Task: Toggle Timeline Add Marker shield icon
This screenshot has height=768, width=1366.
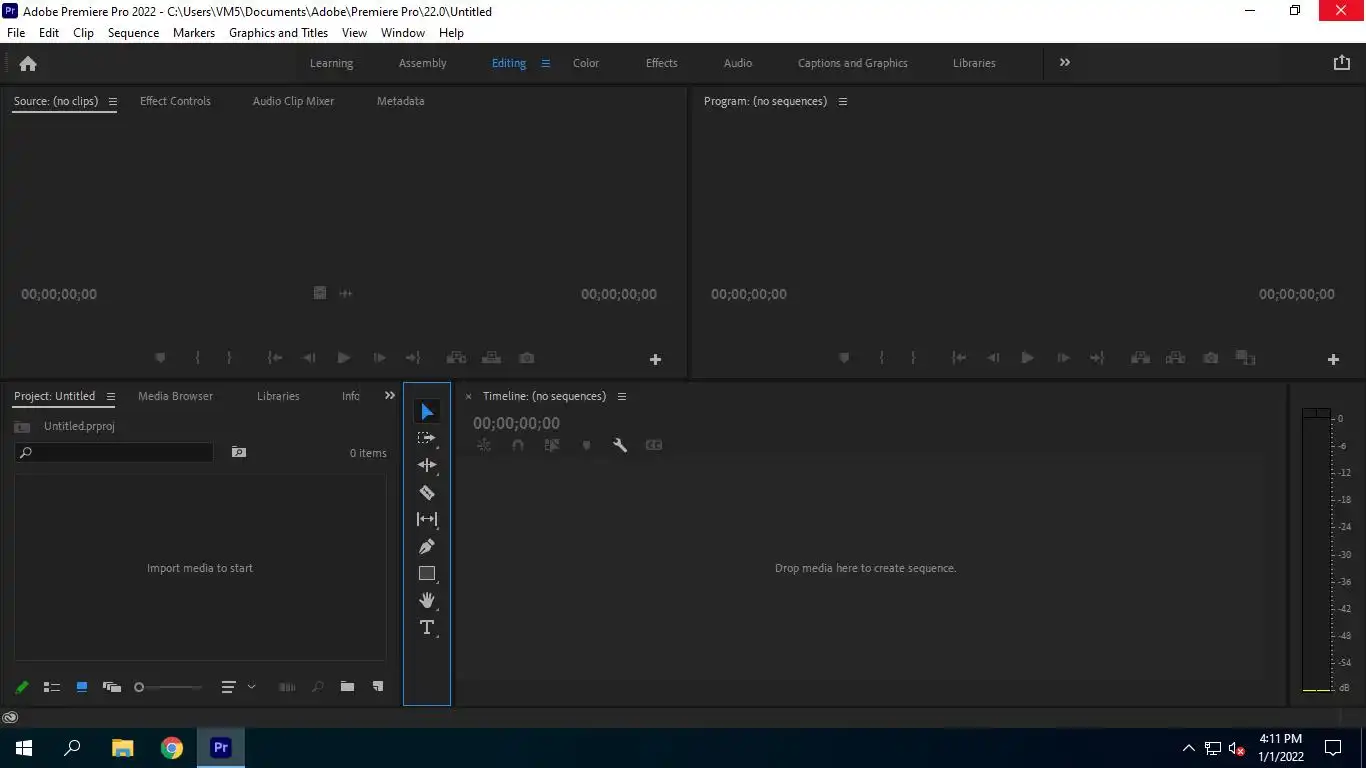Action: tap(587, 445)
